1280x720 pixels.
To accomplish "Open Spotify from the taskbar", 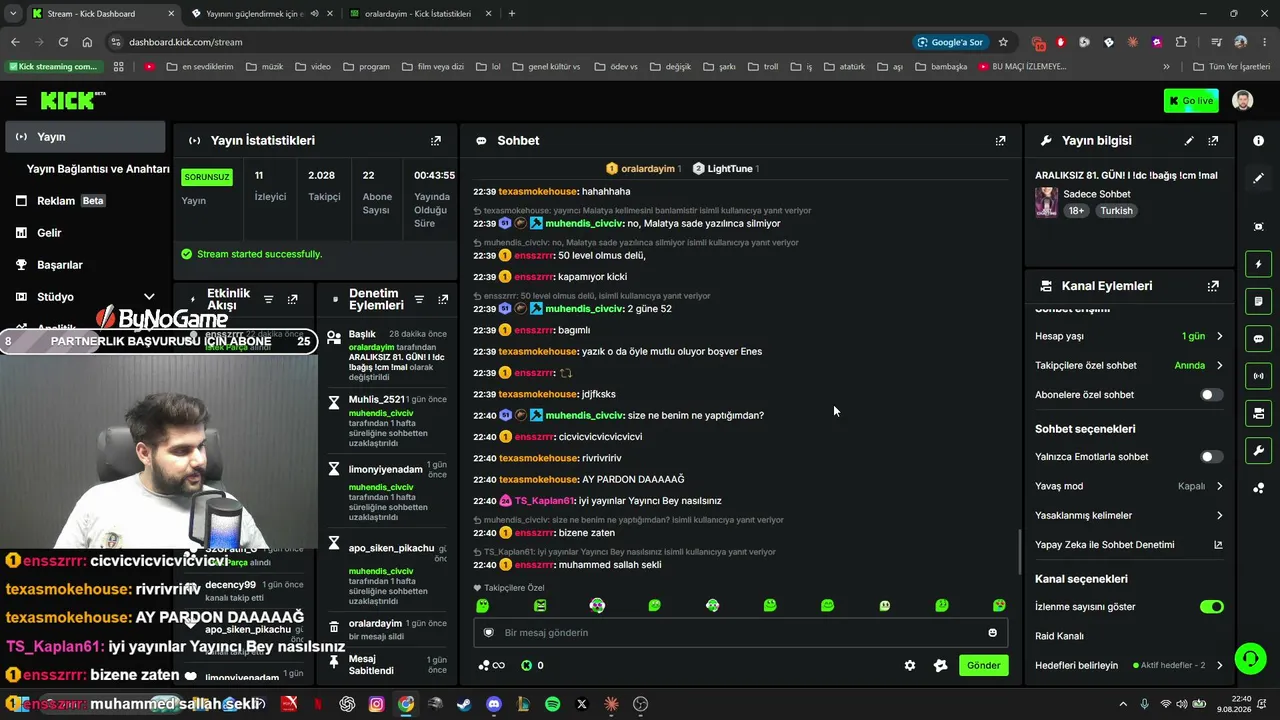I will click(553, 704).
